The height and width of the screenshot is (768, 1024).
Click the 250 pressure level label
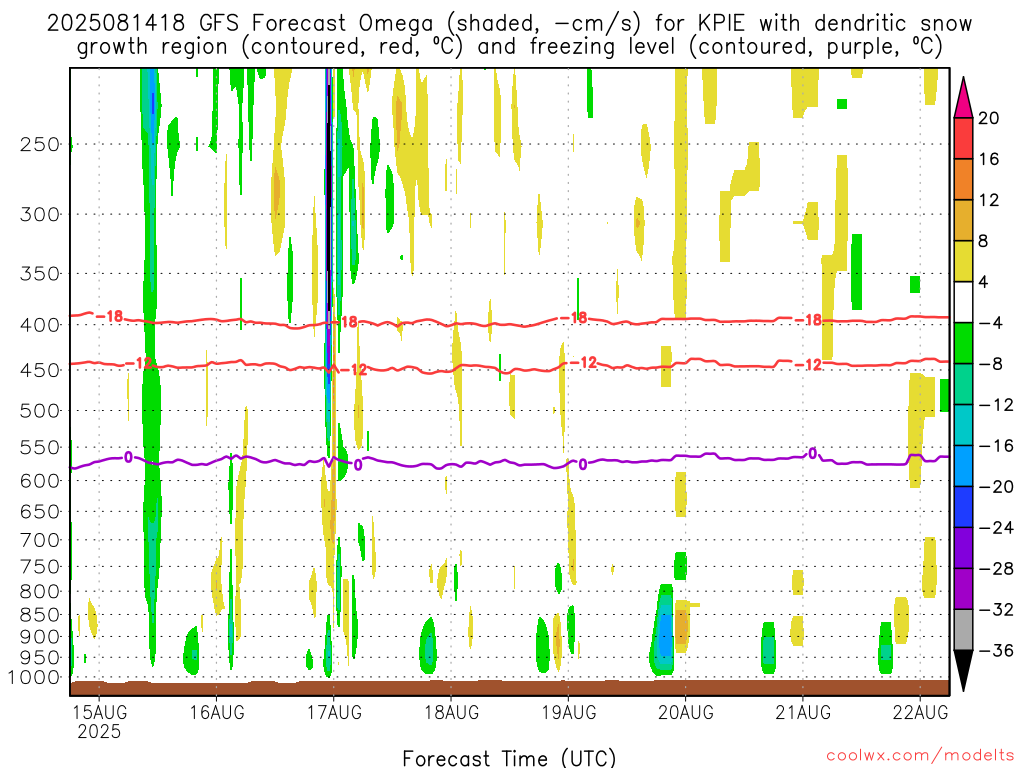tap(40, 144)
